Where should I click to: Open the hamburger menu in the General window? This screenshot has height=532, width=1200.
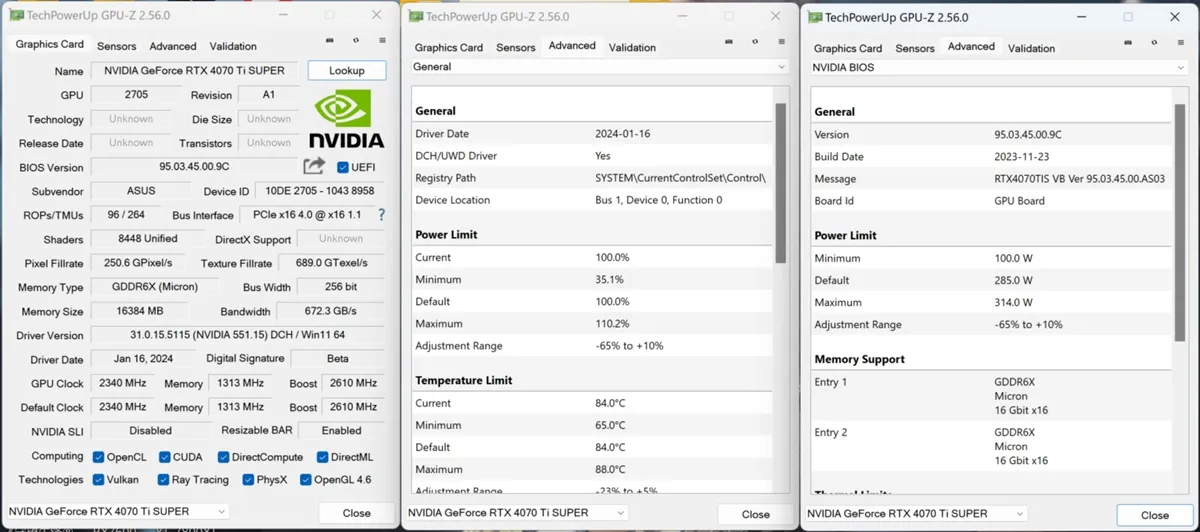782,43
